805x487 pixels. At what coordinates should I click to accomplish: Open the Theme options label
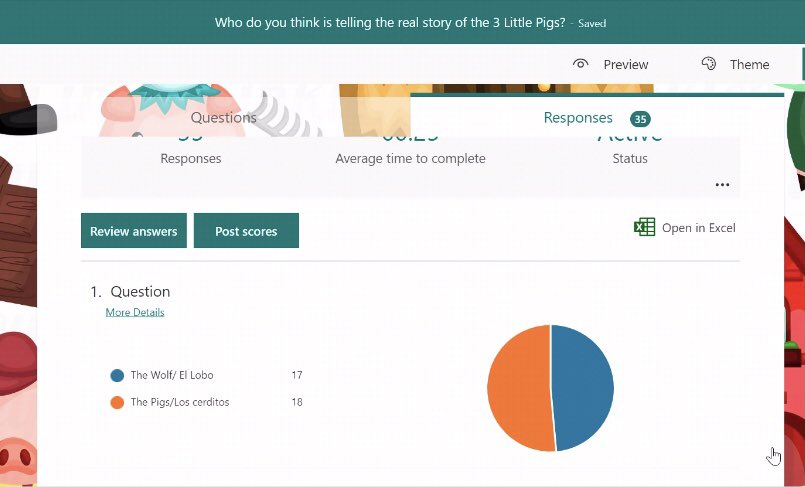pos(750,64)
